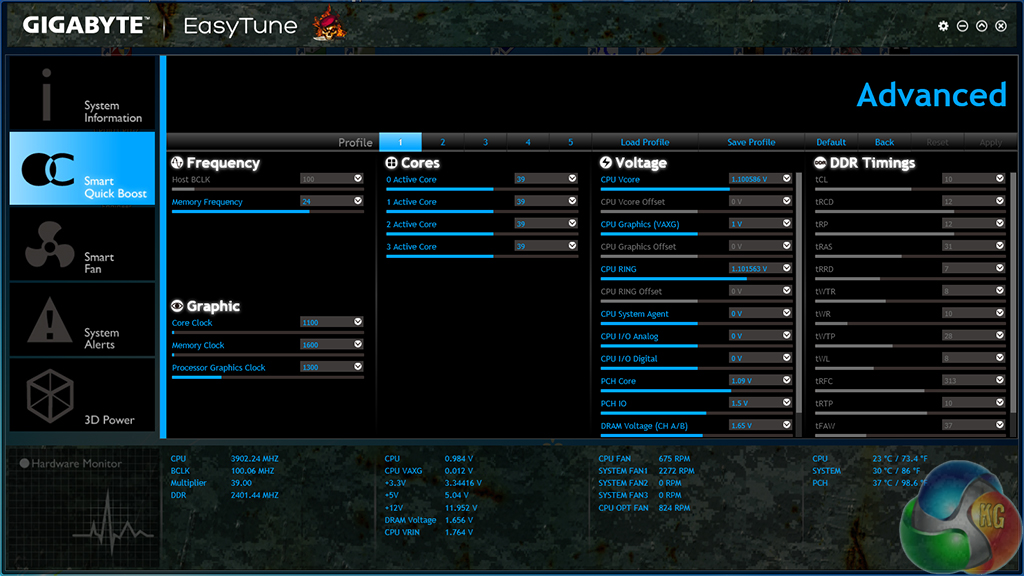Click the DDR Timings panel scrollbar

(x=1012, y=293)
